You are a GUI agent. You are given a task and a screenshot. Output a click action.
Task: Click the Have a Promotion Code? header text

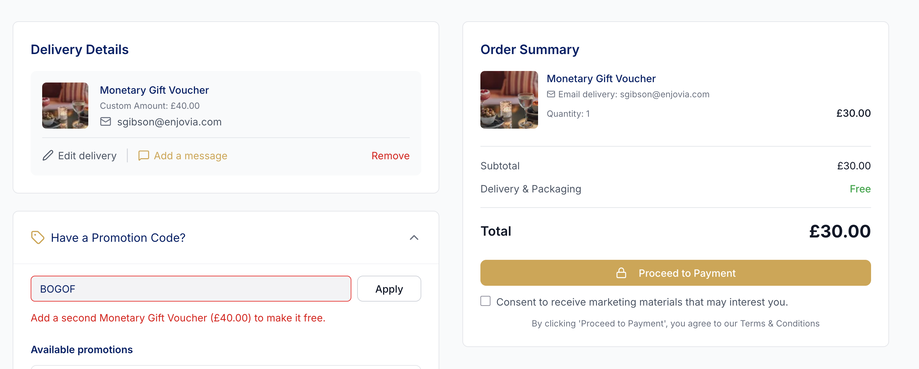pos(118,238)
